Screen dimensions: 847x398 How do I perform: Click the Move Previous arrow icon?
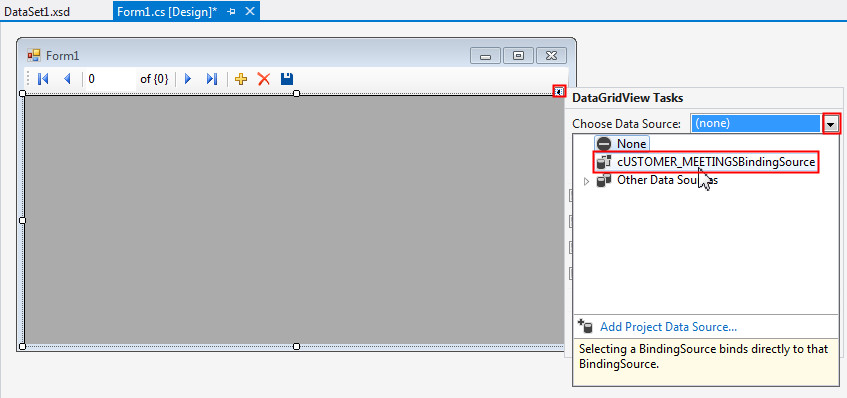pos(67,79)
